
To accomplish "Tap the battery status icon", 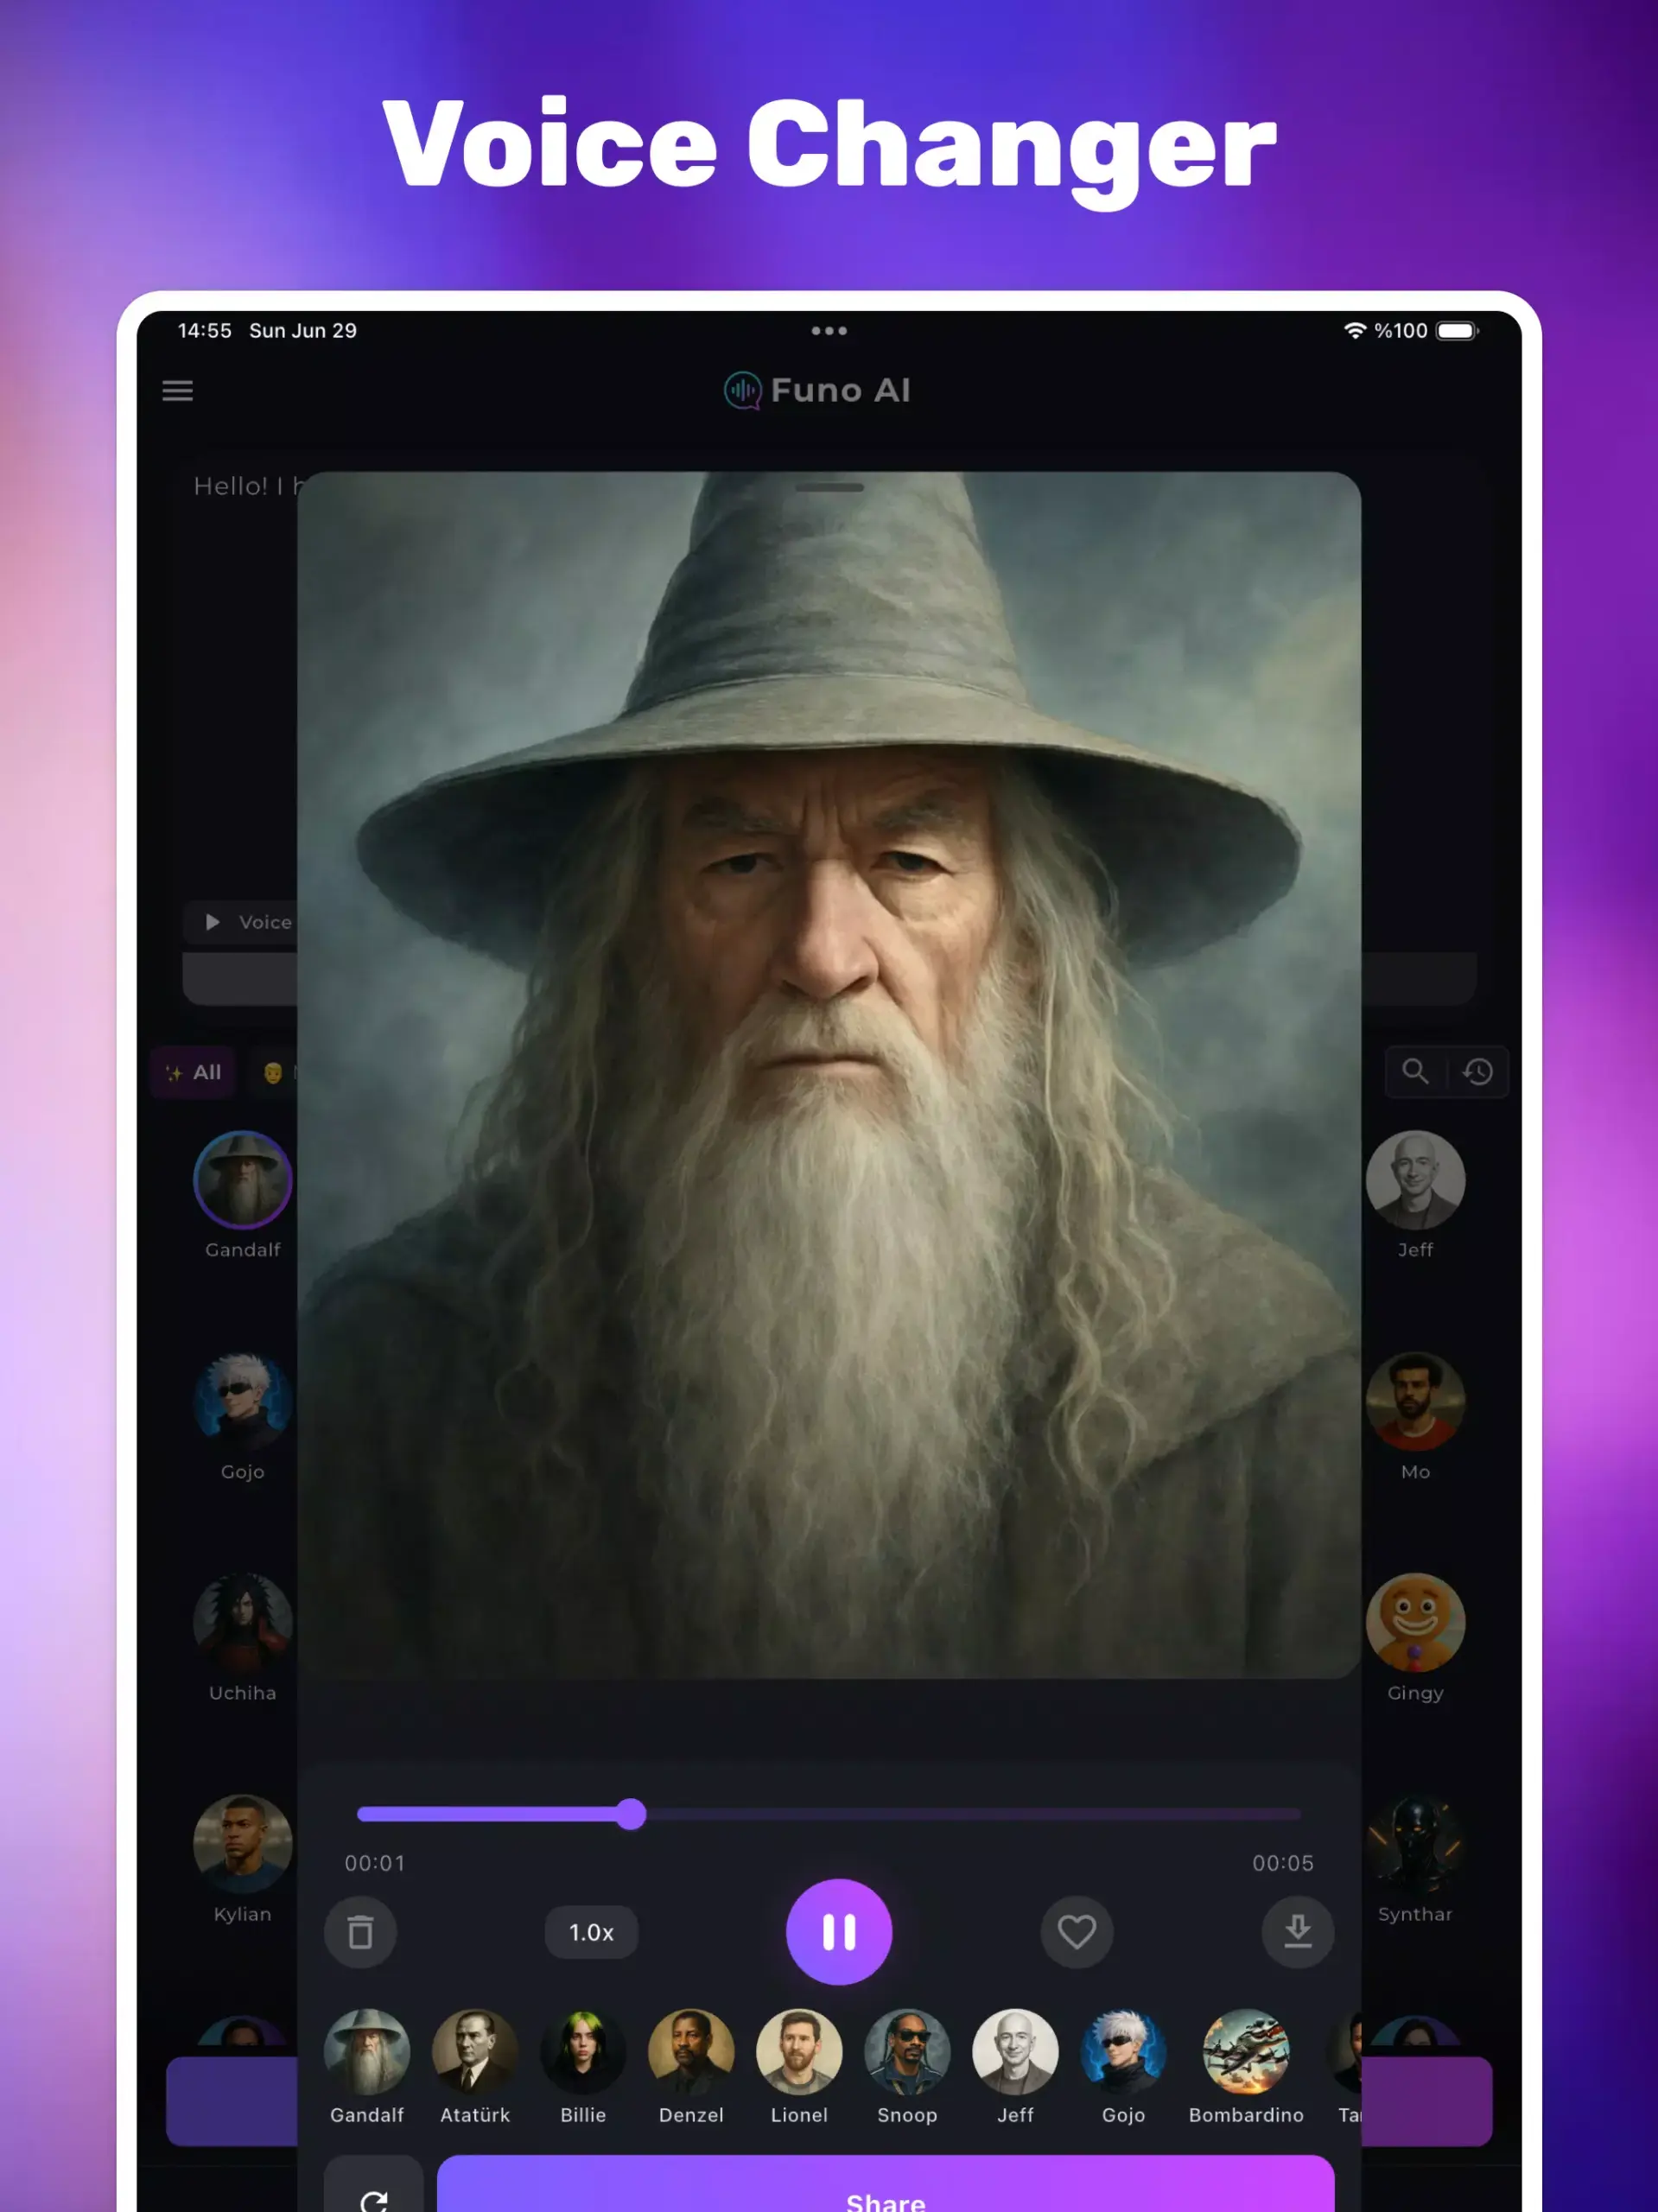I will (1457, 331).
